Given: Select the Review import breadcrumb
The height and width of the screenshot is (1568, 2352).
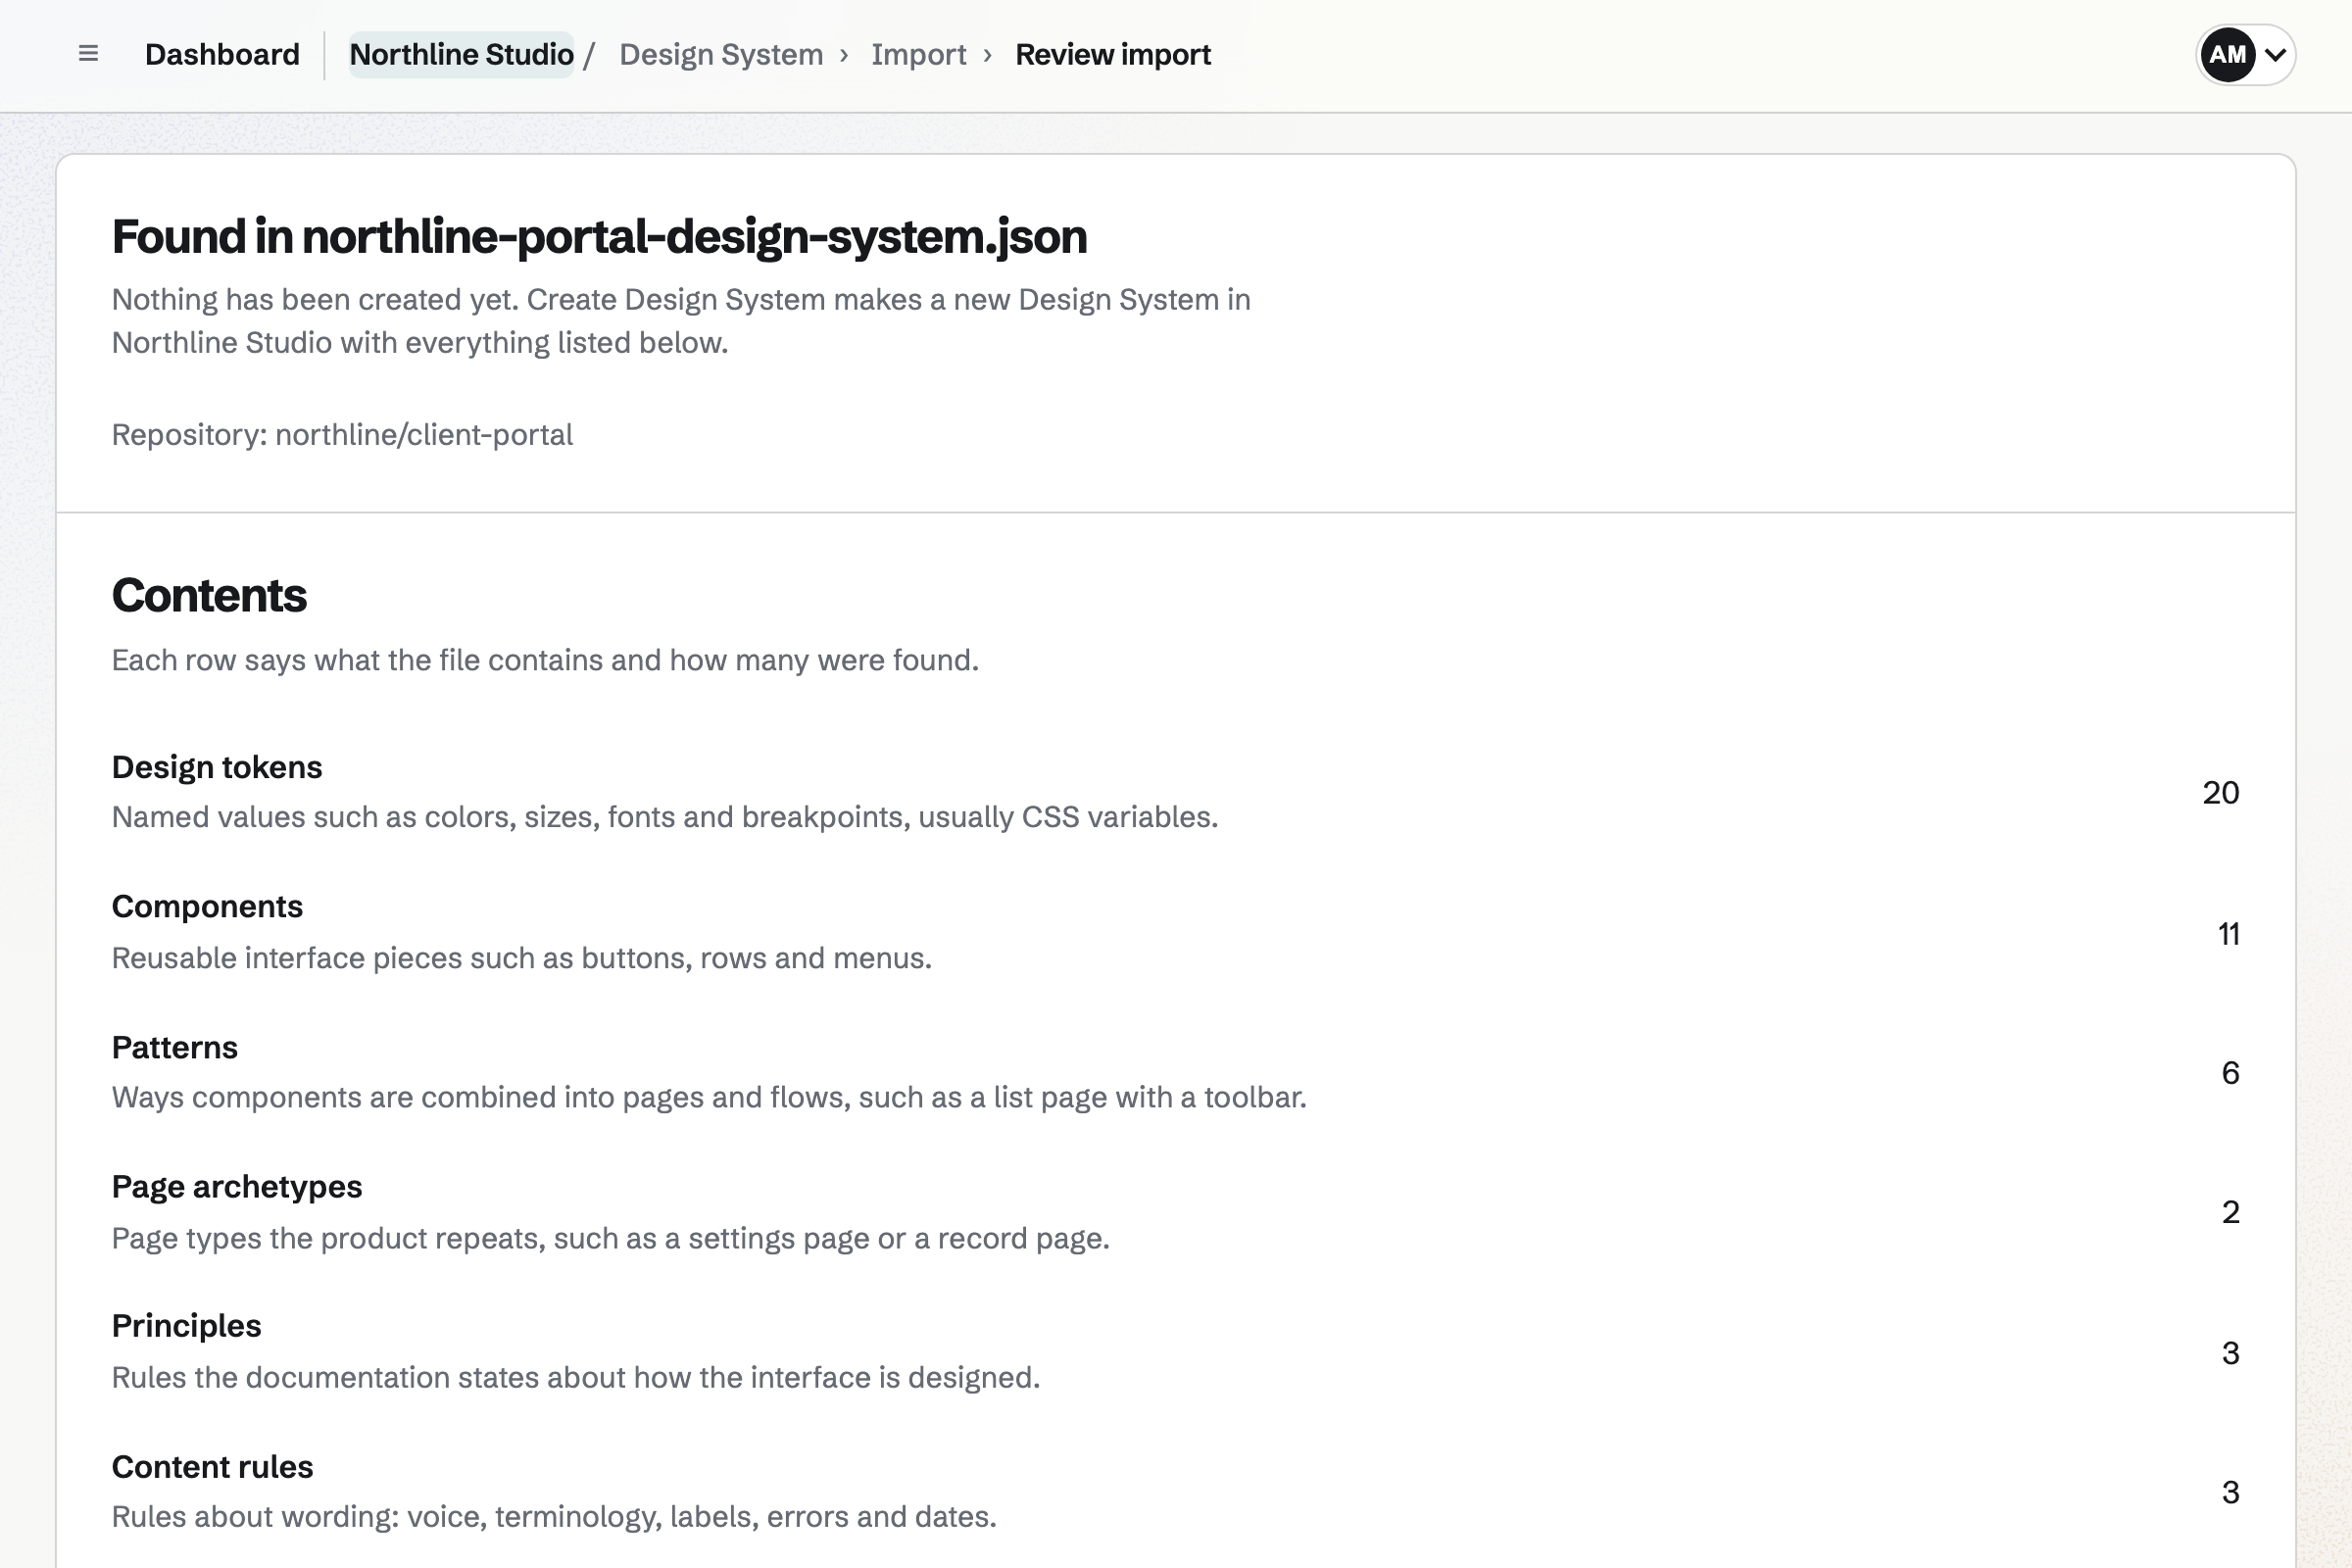Looking at the screenshot, I should [1112, 54].
